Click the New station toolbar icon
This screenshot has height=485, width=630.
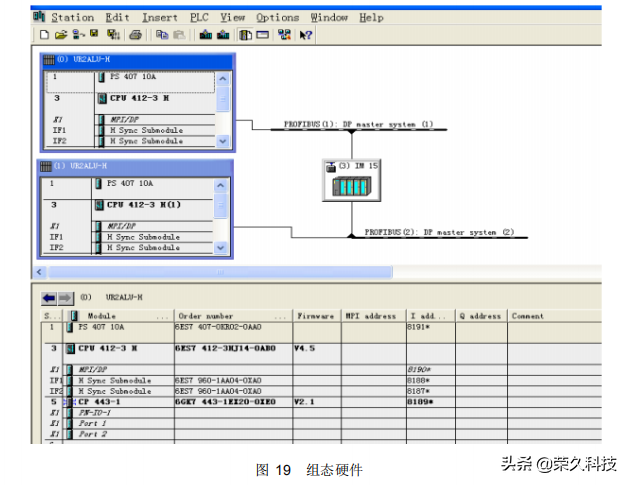point(44,35)
